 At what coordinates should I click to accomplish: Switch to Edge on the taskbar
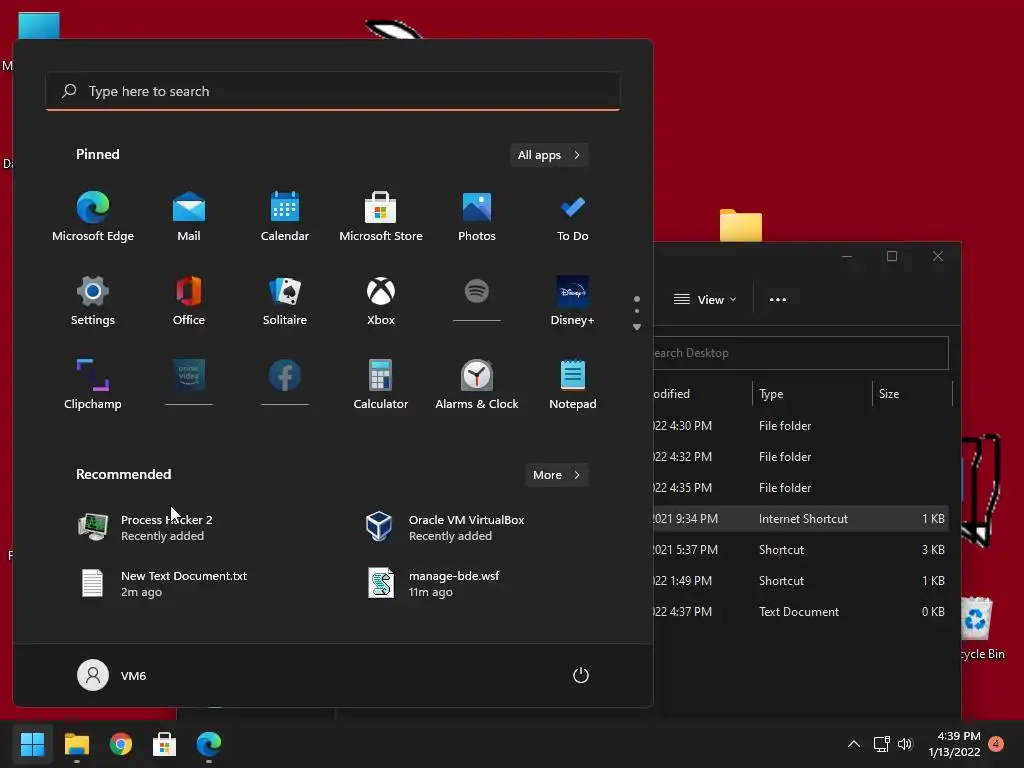click(x=209, y=744)
